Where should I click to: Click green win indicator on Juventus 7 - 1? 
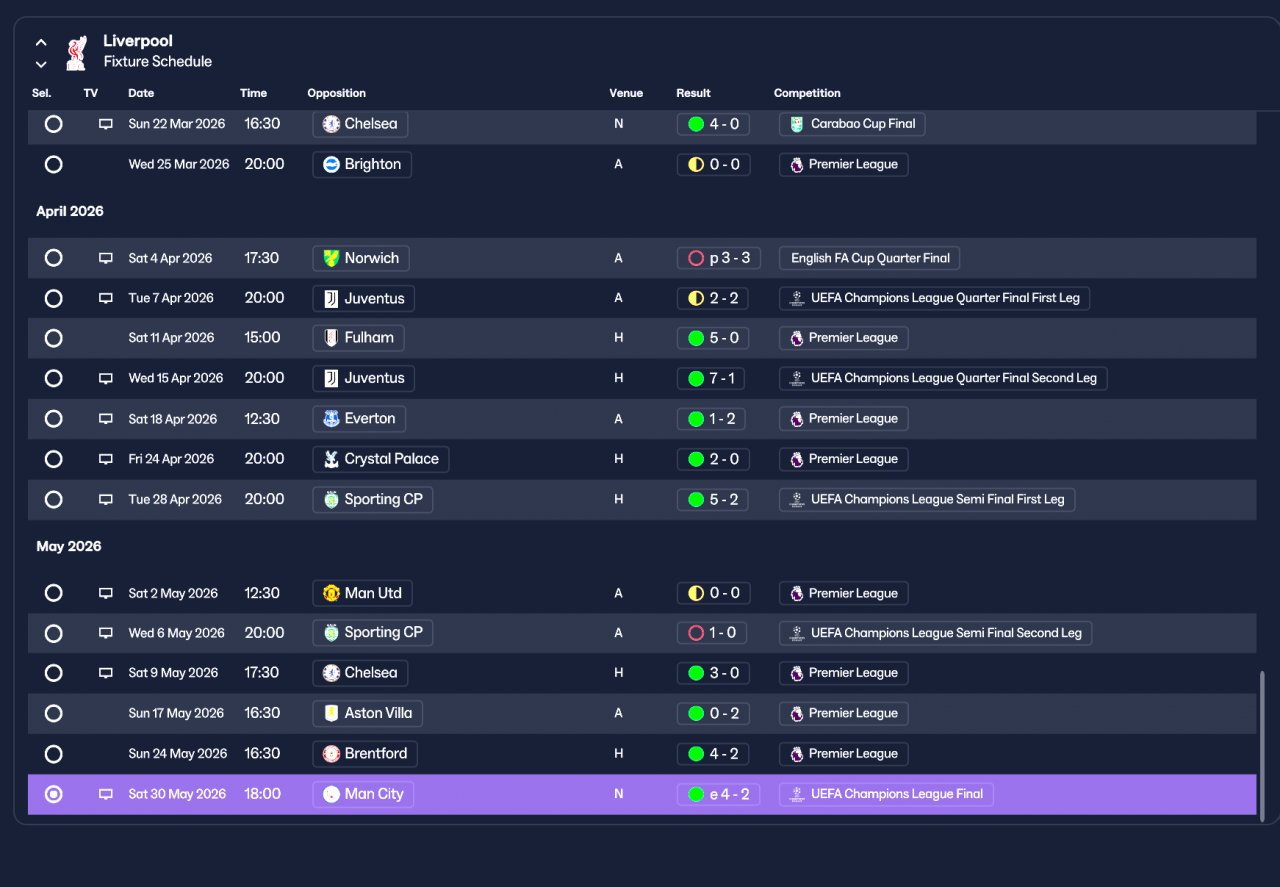tap(696, 378)
